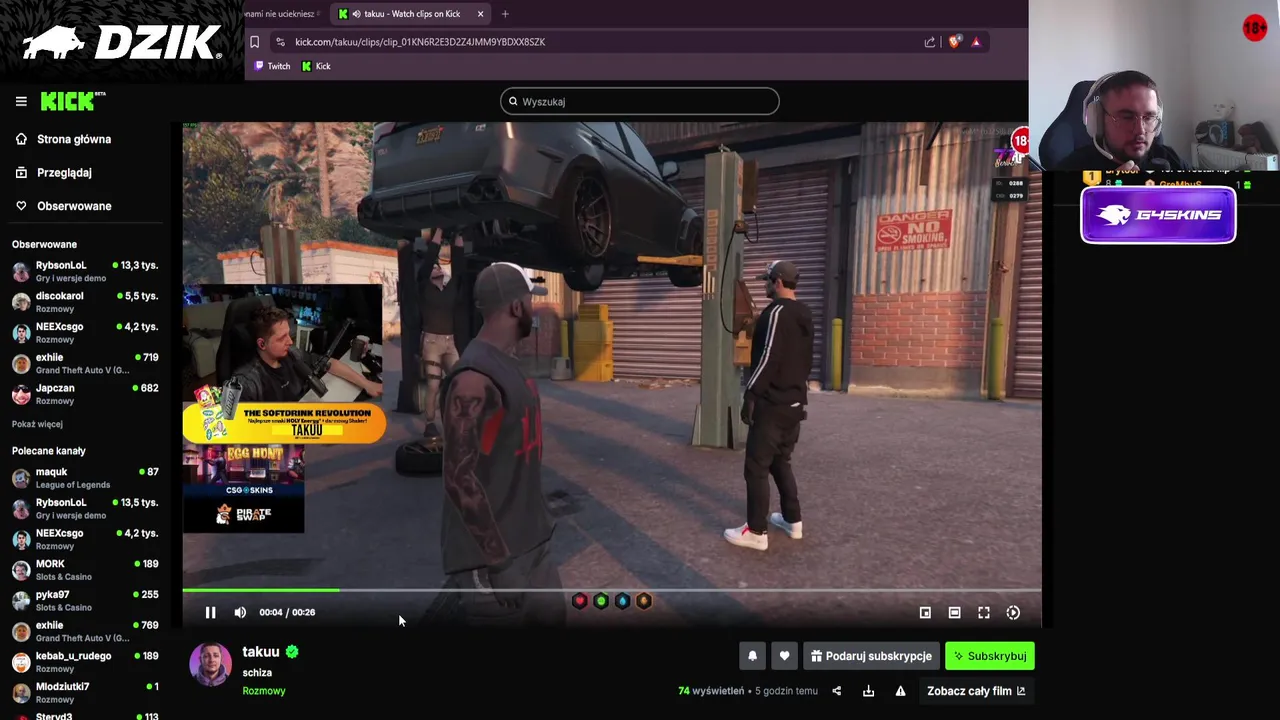1280x720 pixels.
Task: Share the clip with the share icon
Action: pos(837,691)
